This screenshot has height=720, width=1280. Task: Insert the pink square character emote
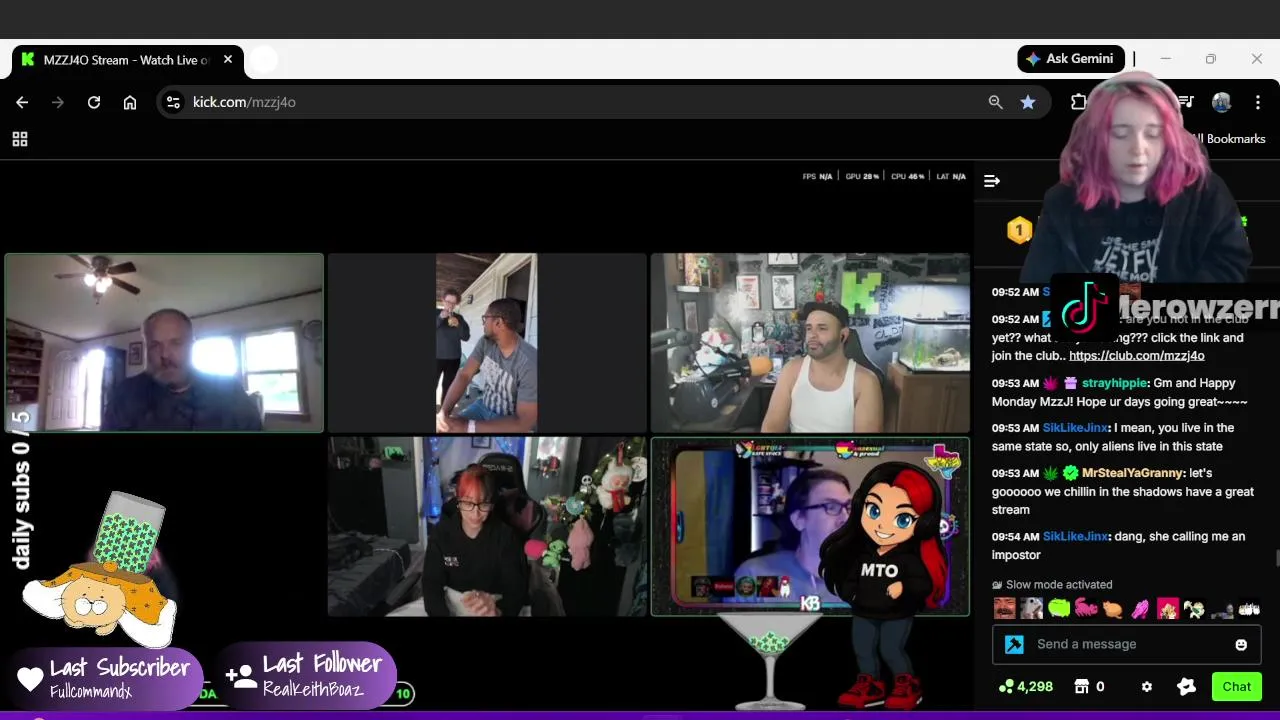[1167, 608]
